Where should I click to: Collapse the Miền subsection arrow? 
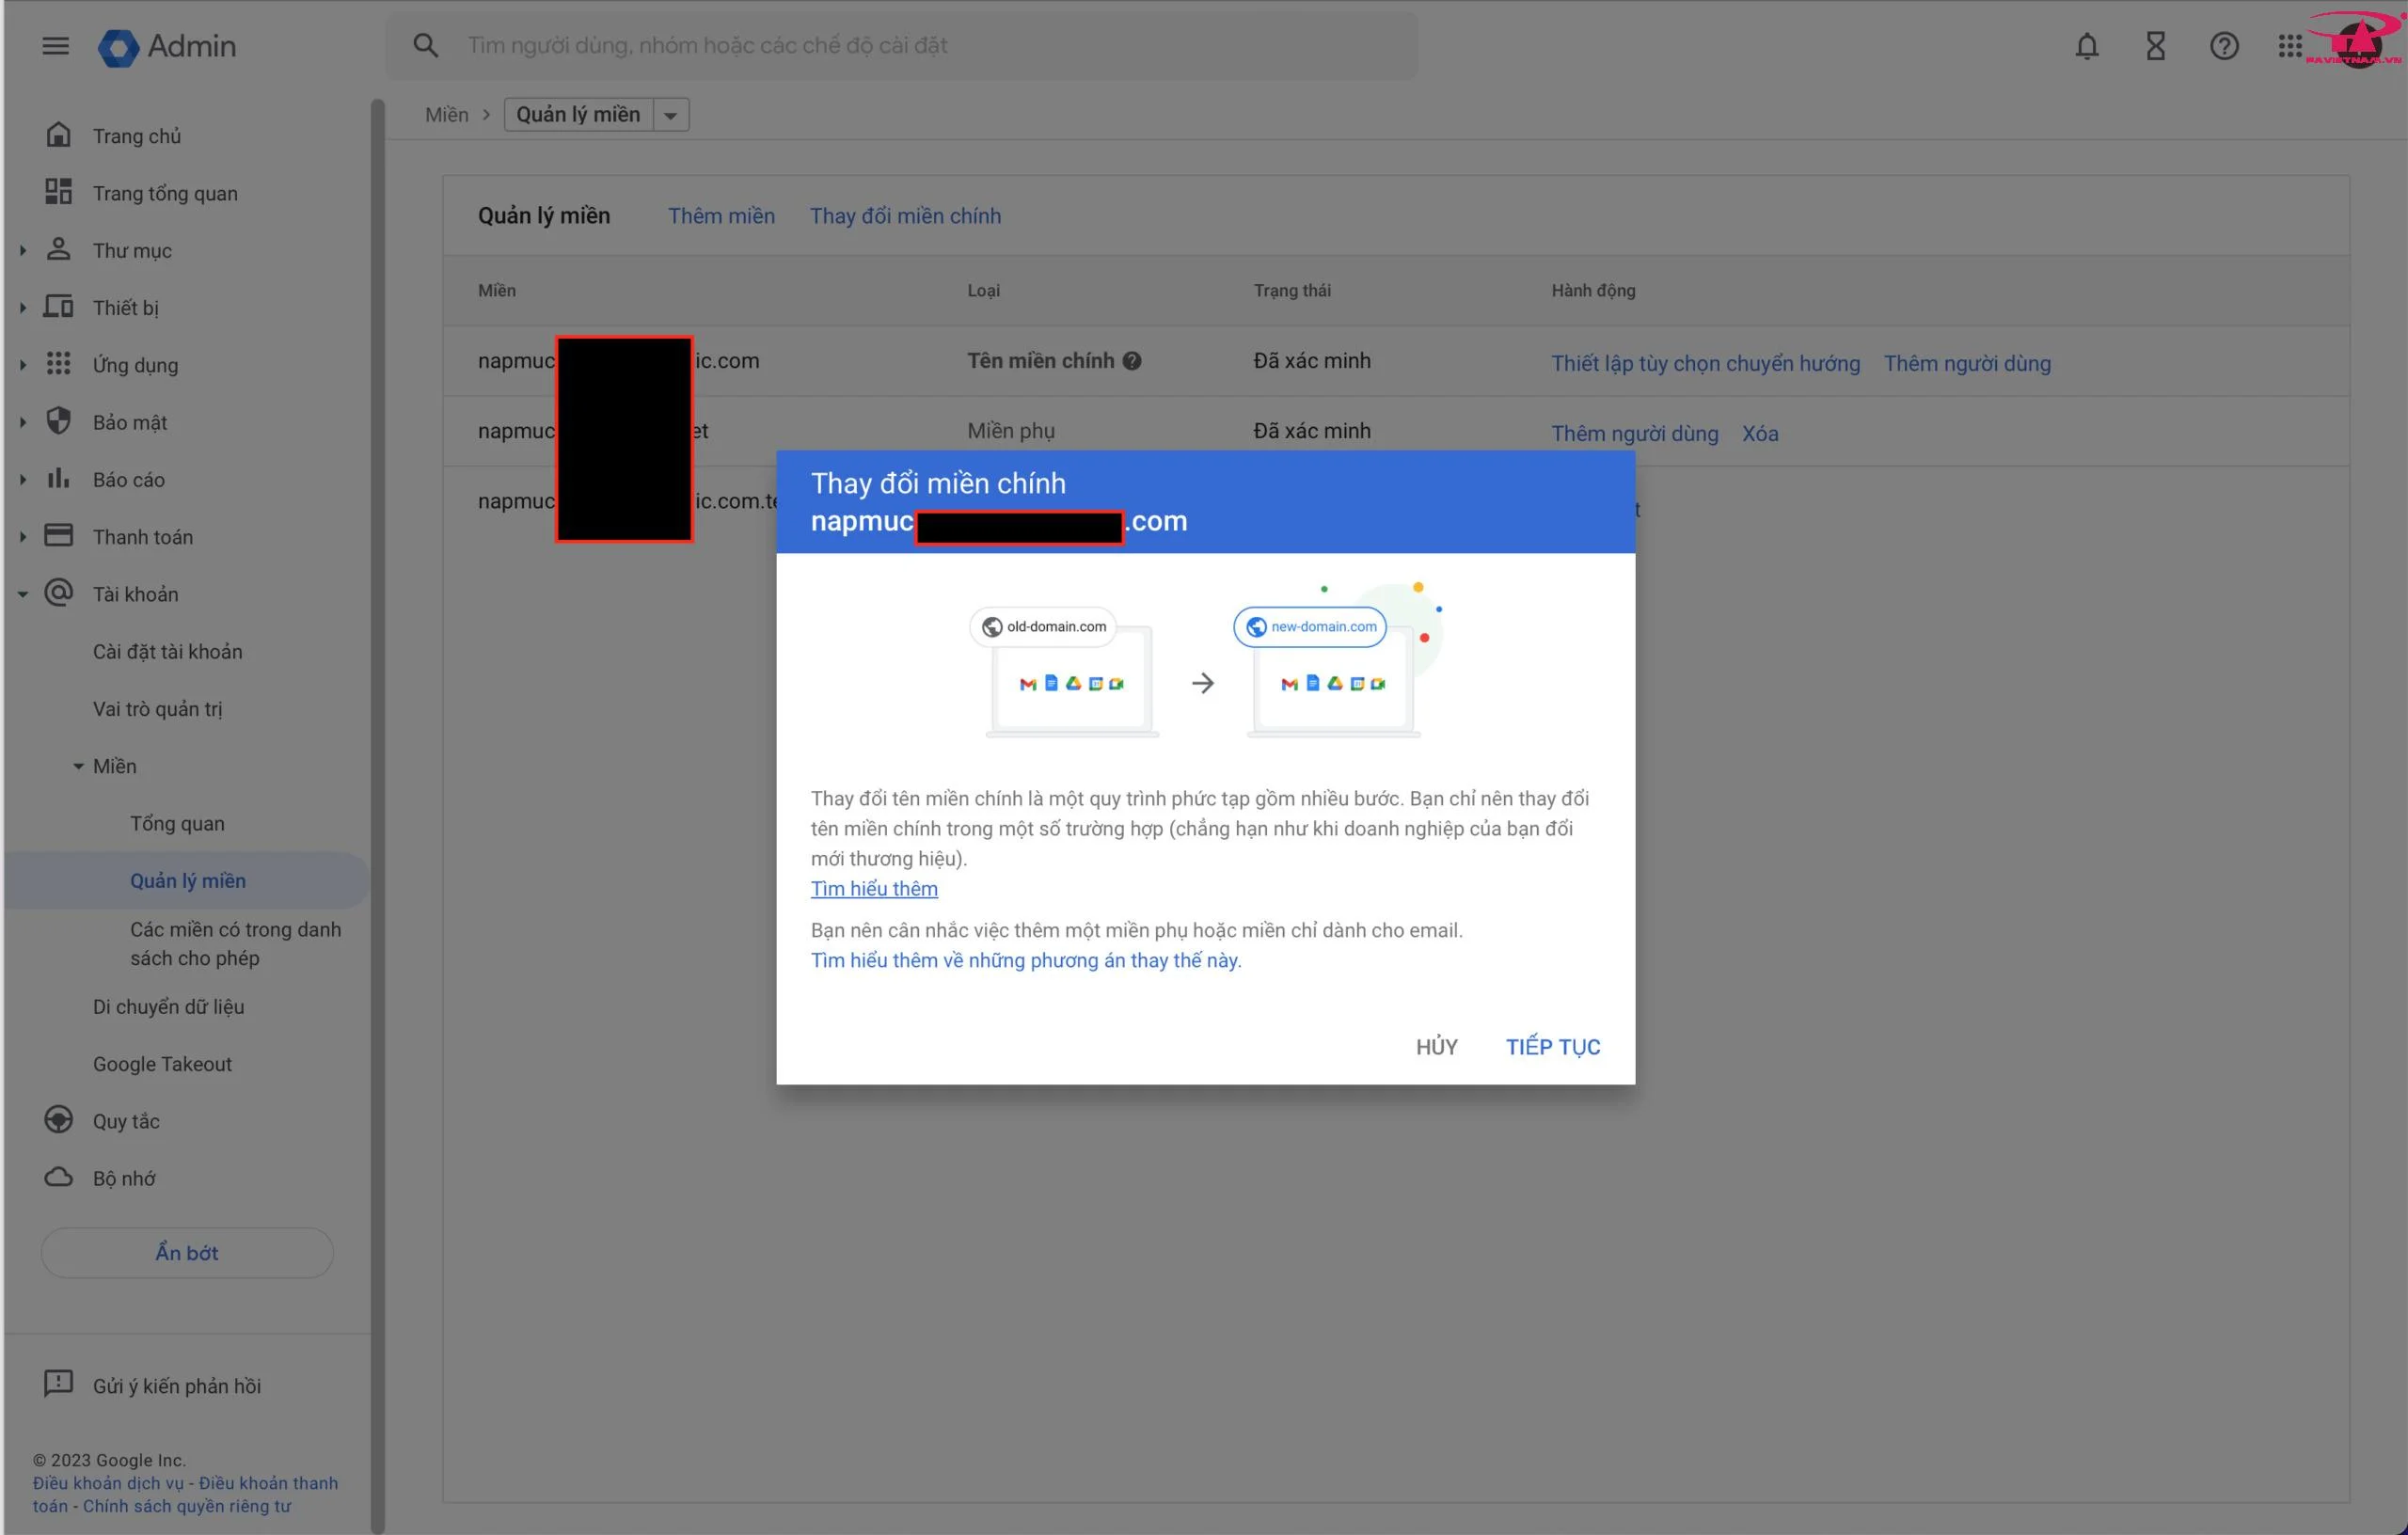pos(78,766)
